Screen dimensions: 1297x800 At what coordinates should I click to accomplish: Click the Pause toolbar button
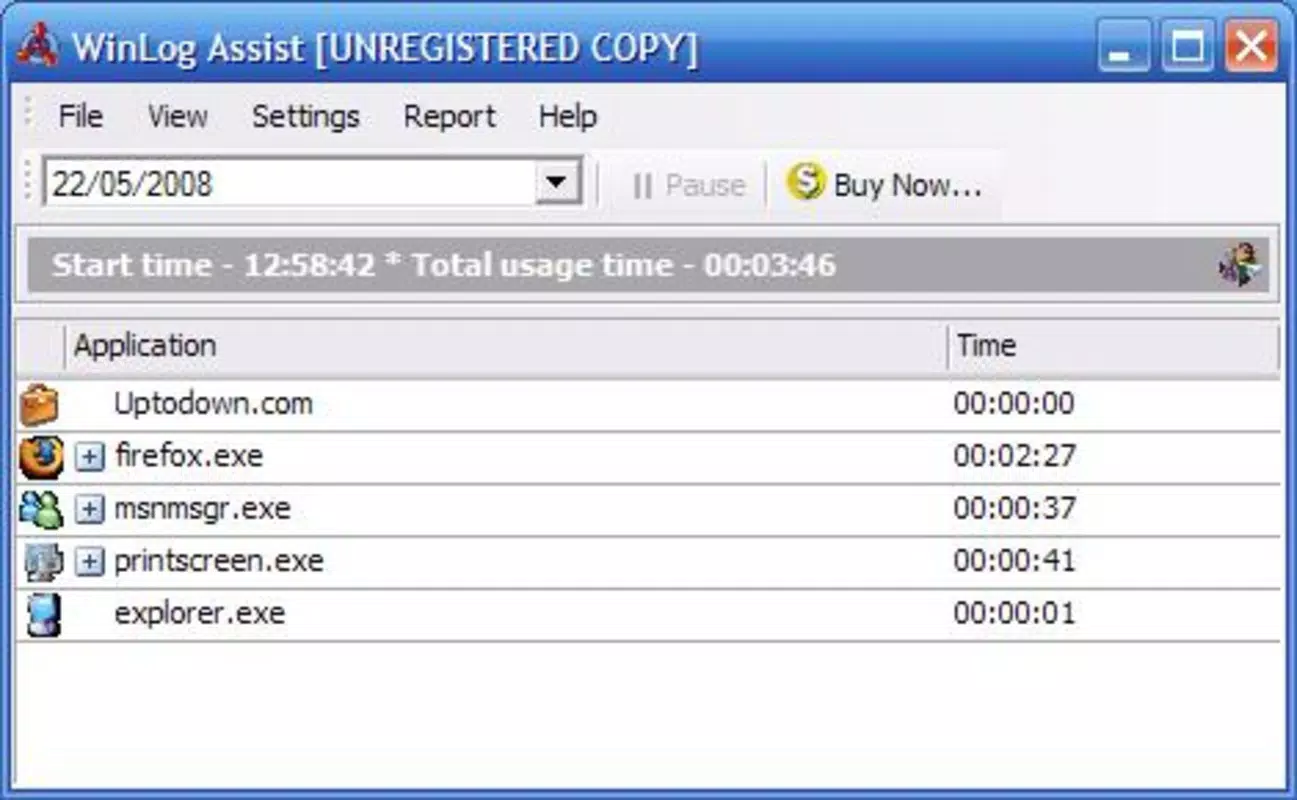pos(688,185)
